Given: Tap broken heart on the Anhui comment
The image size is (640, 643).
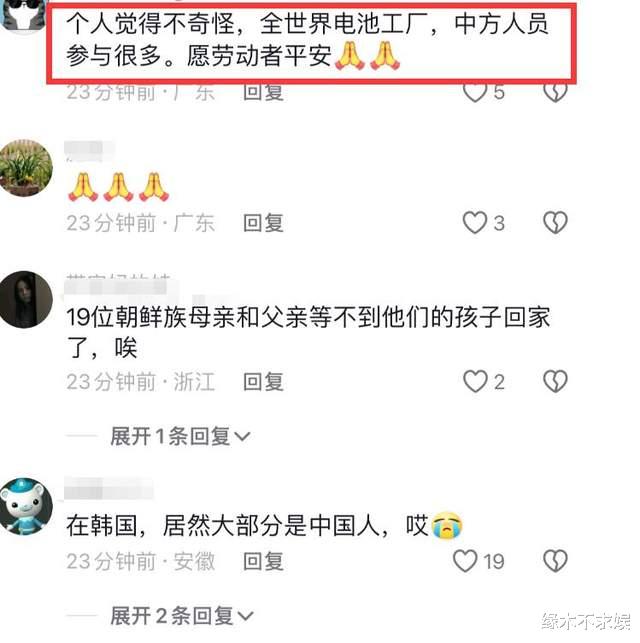Looking at the screenshot, I should pos(555,561).
